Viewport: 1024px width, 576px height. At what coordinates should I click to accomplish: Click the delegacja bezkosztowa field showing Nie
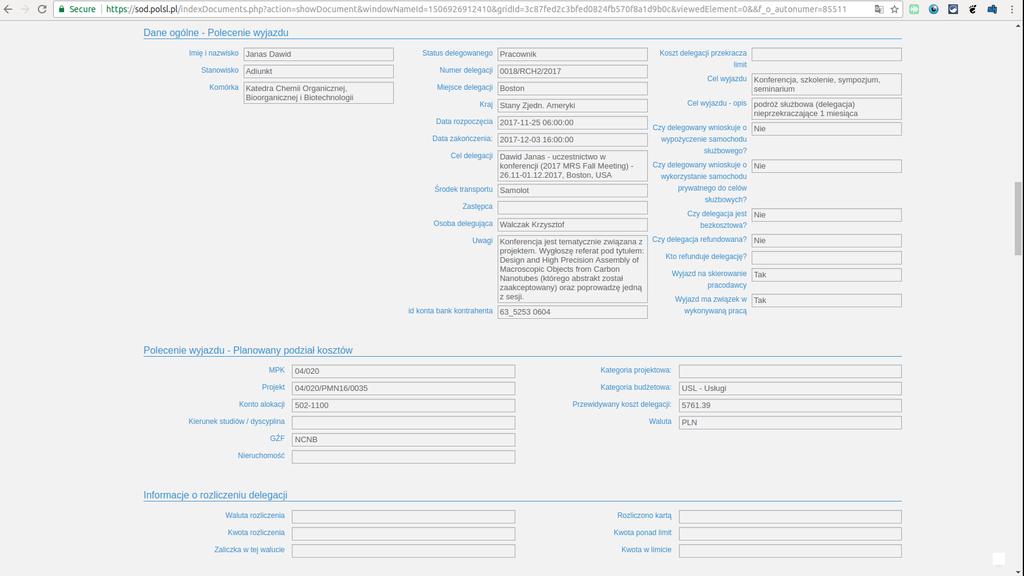tap(827, 215)
